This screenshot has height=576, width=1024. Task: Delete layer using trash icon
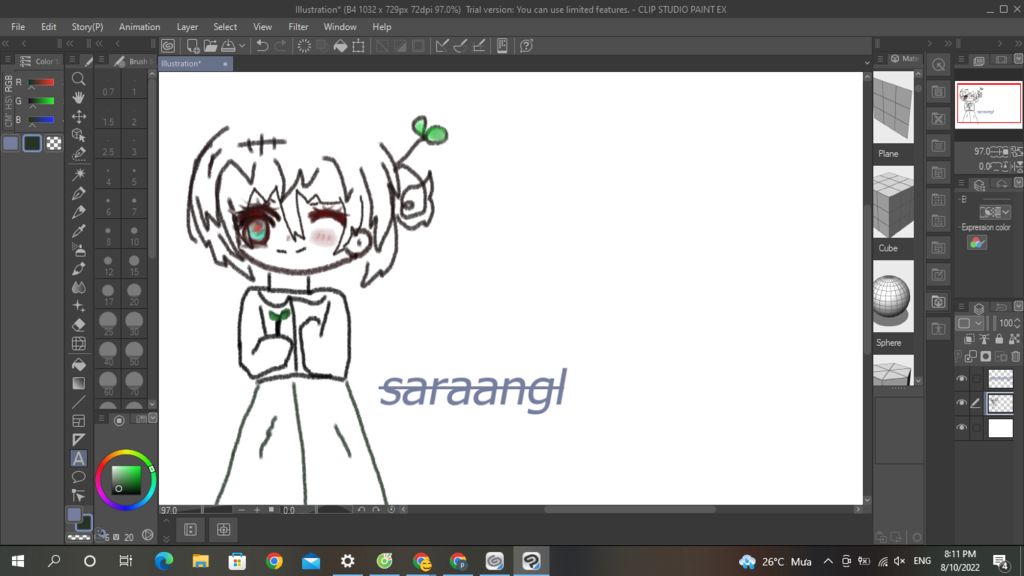[x=1016, y=357]
